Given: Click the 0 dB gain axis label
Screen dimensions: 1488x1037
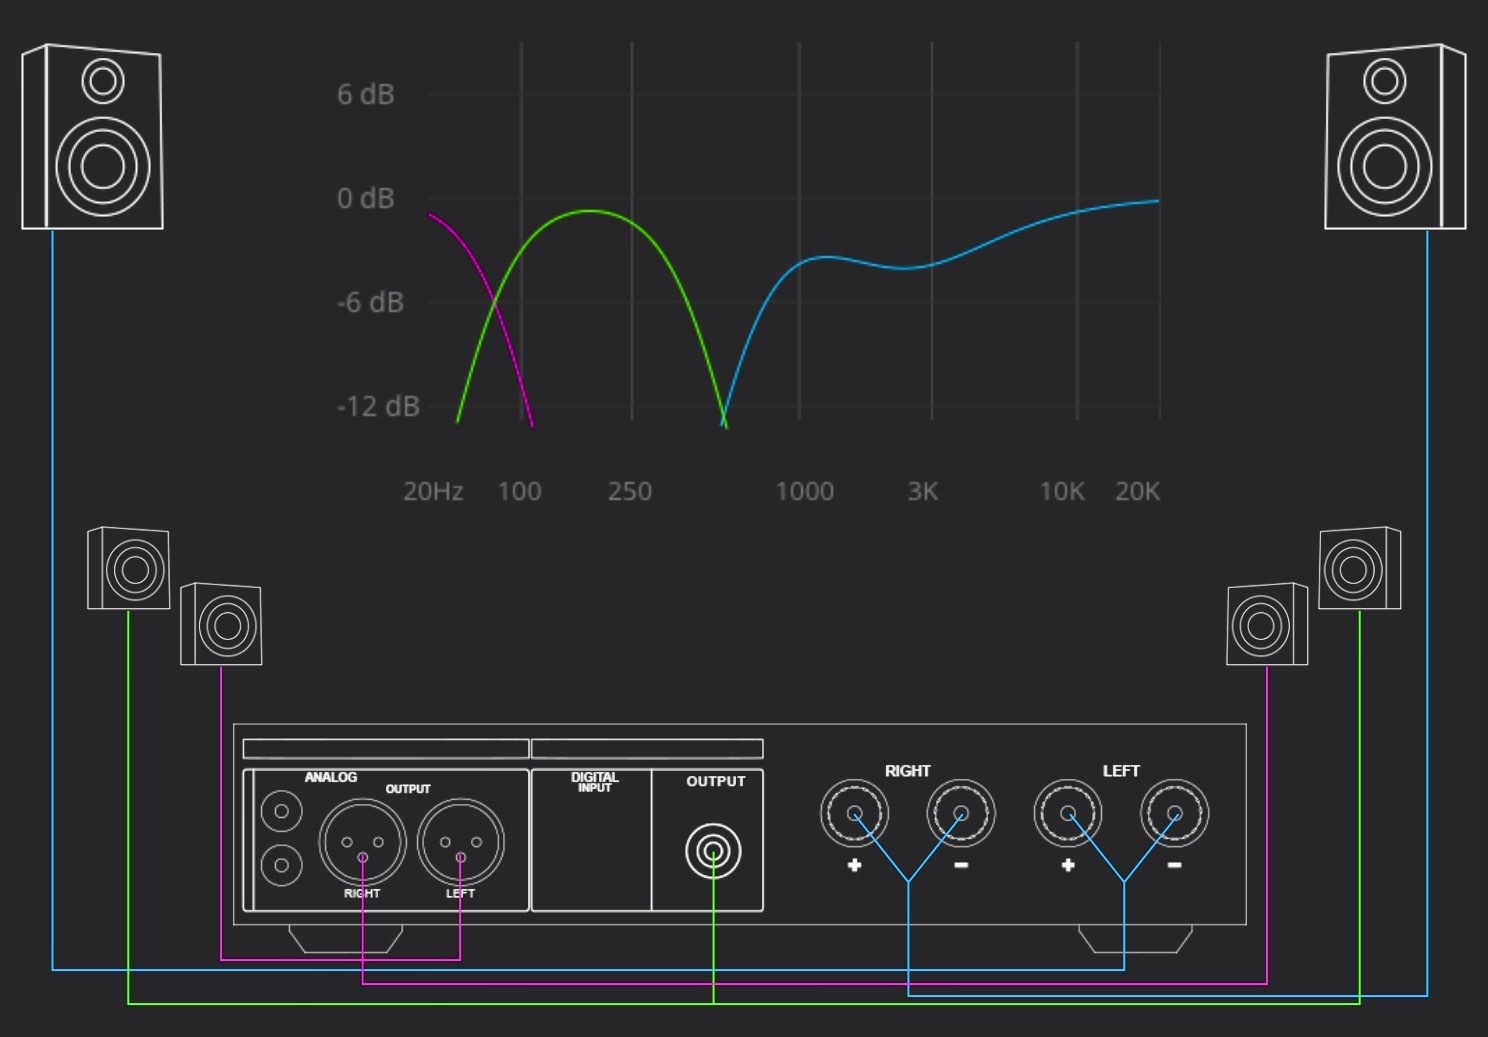Looking at the screenshot, I should point(366,198).
